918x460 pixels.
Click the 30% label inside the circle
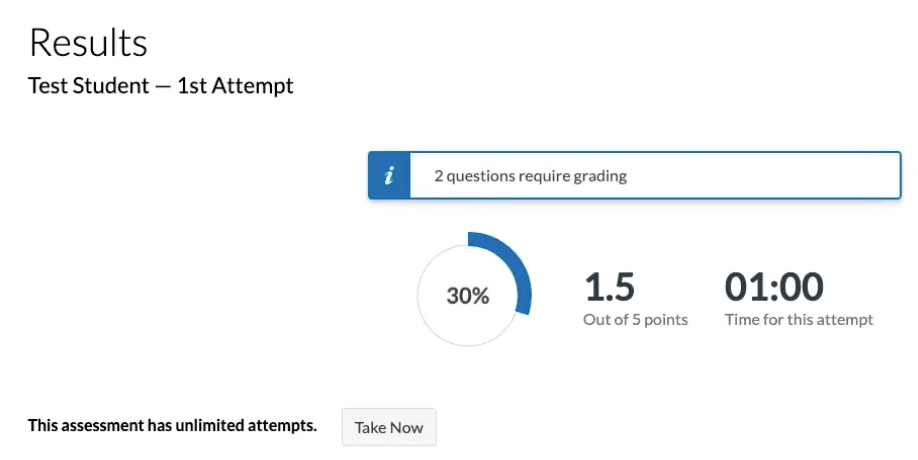pyautogui.click(x=468, y=296)
